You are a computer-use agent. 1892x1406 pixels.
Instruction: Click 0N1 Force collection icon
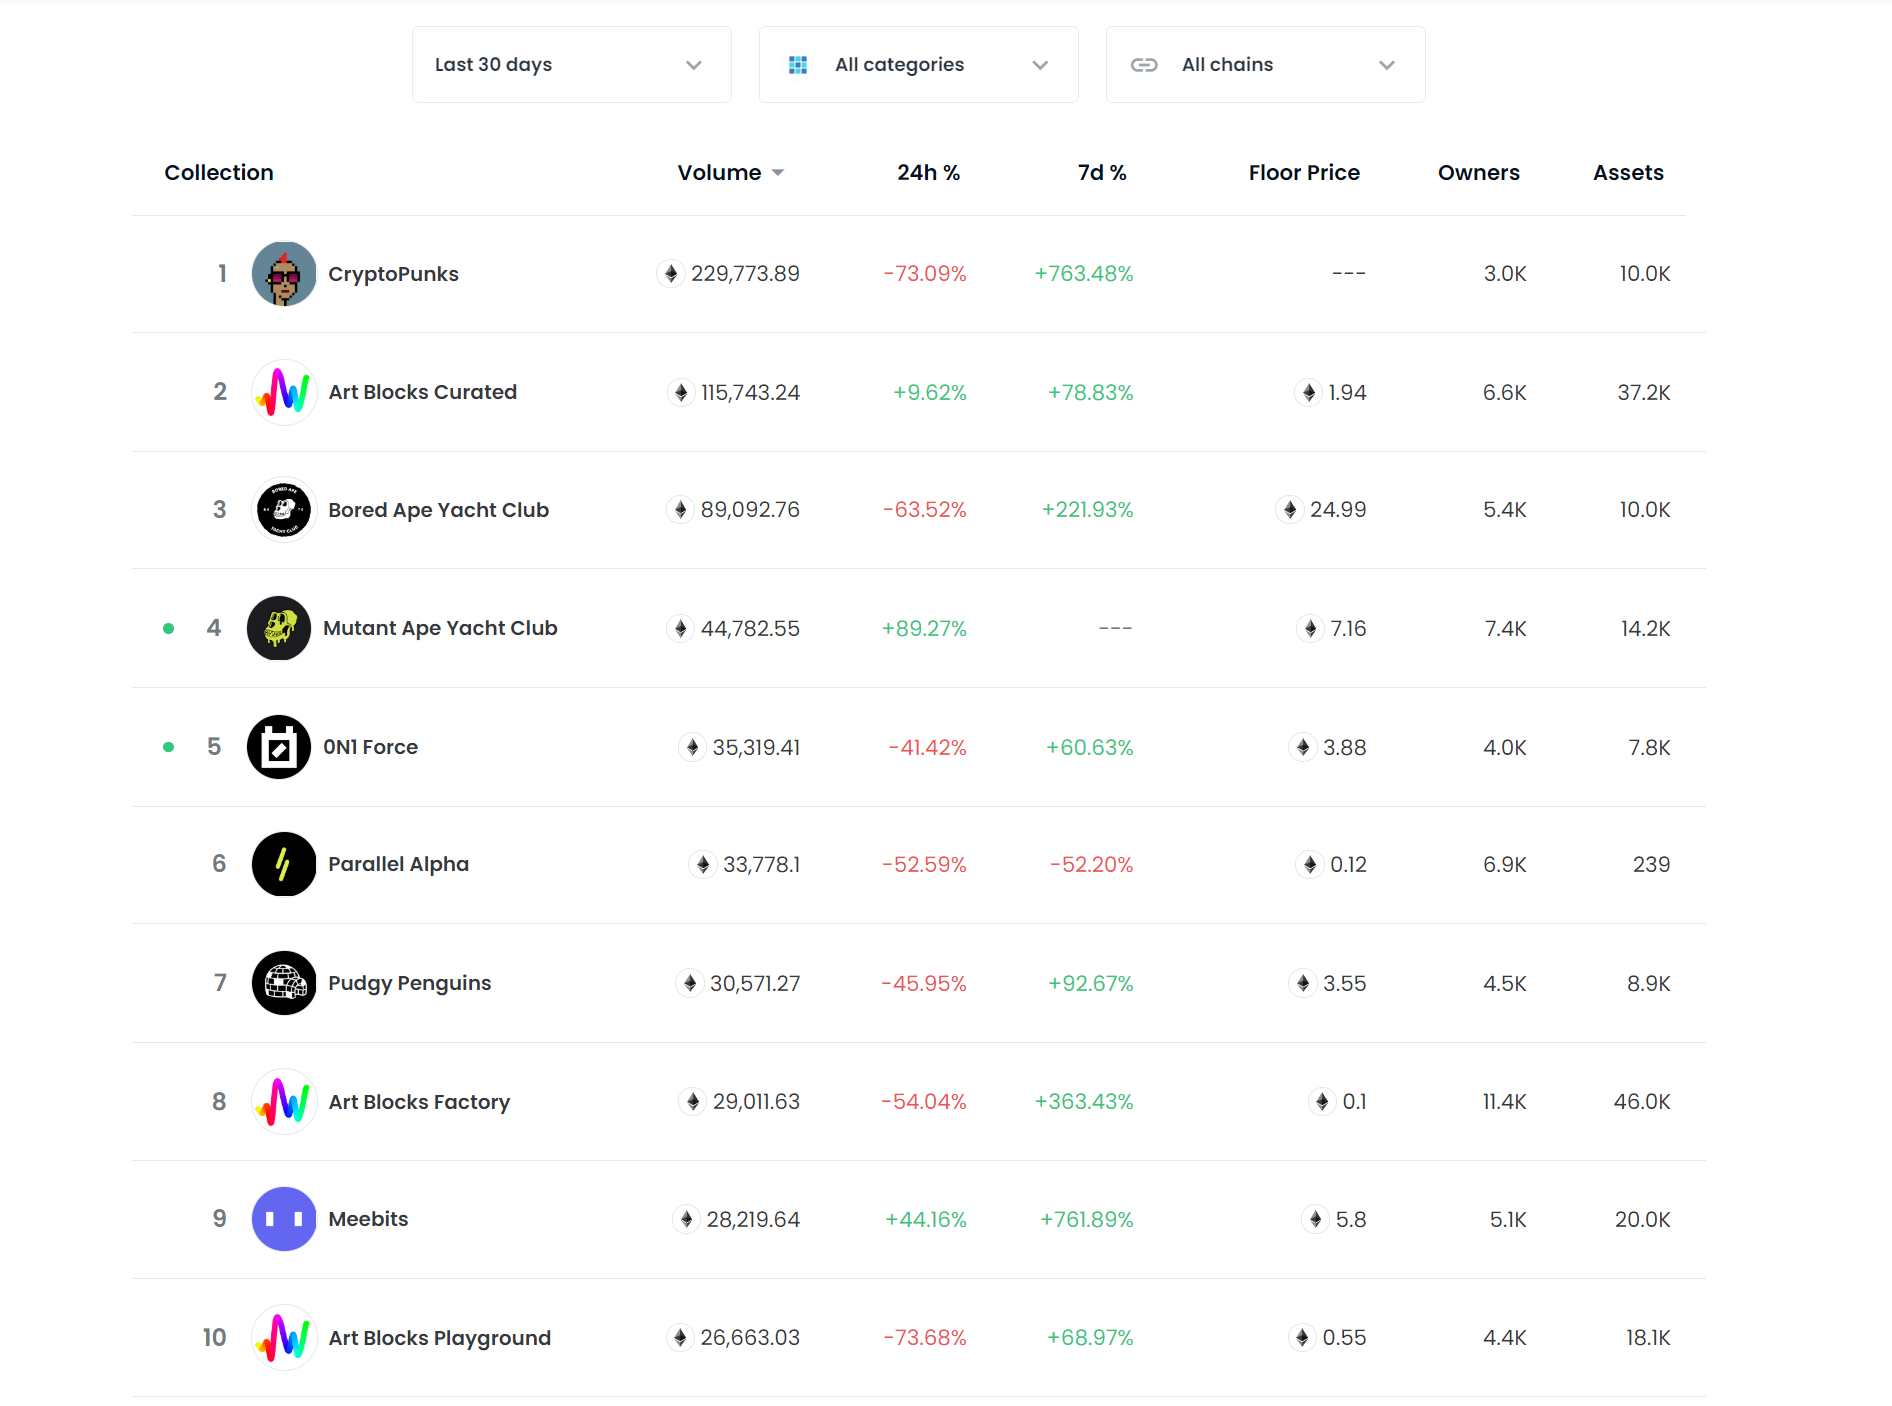click(x=279, y=747)
